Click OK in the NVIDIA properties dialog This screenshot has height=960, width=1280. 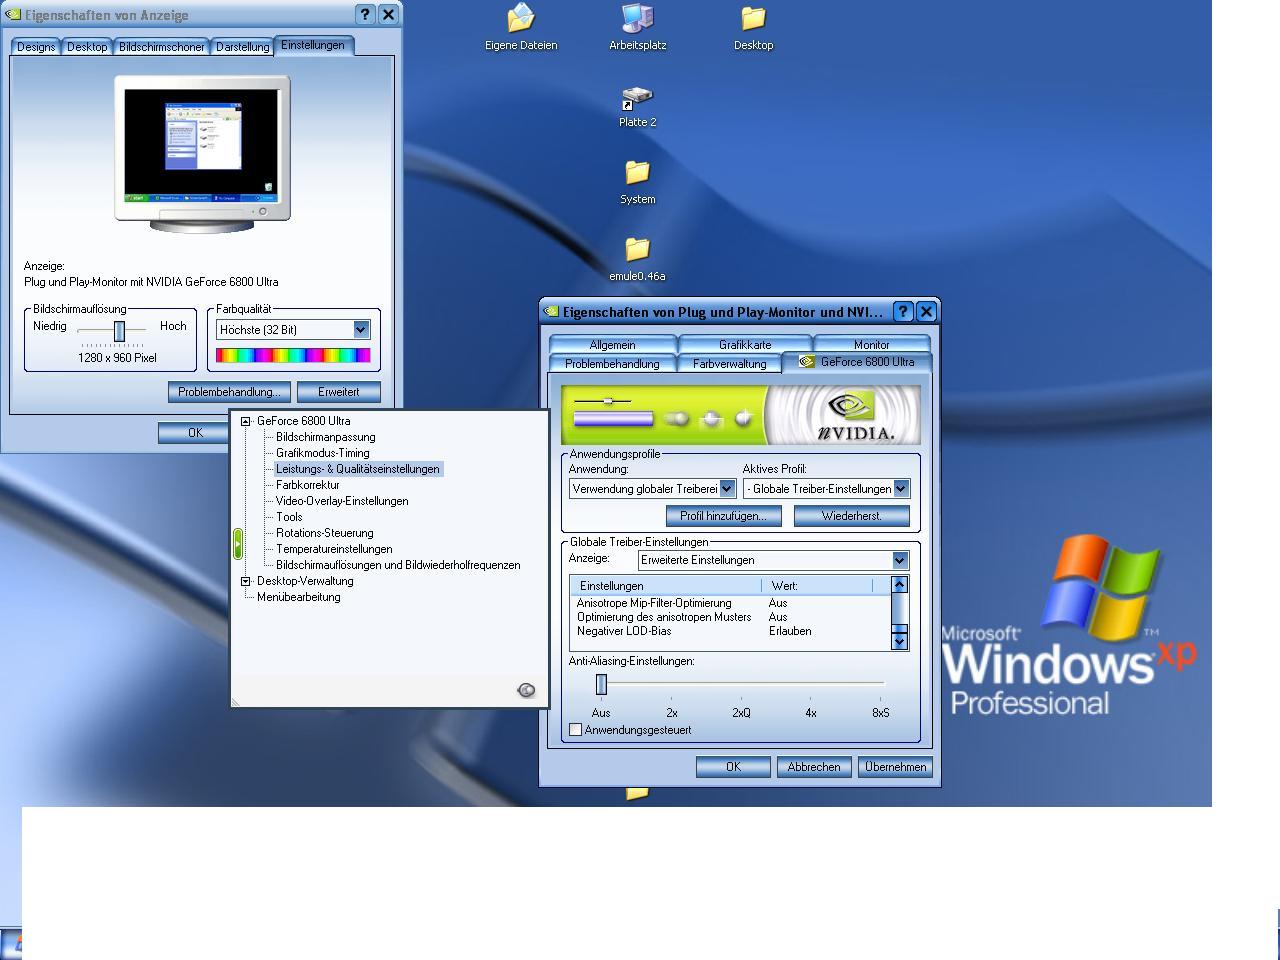733,767
